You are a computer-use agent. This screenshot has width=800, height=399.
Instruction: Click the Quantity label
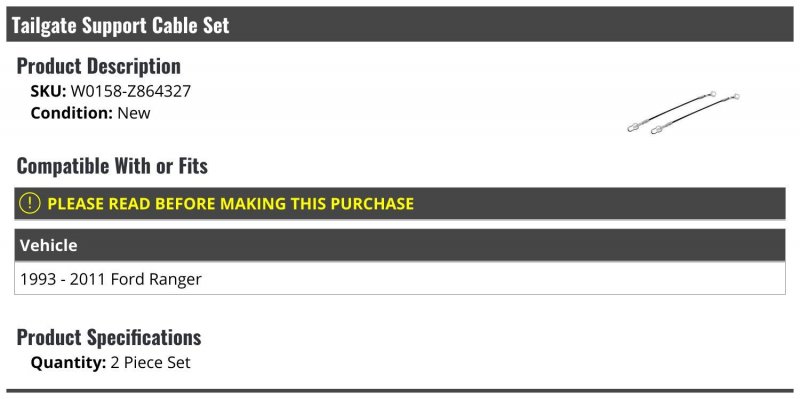(68, 363)
